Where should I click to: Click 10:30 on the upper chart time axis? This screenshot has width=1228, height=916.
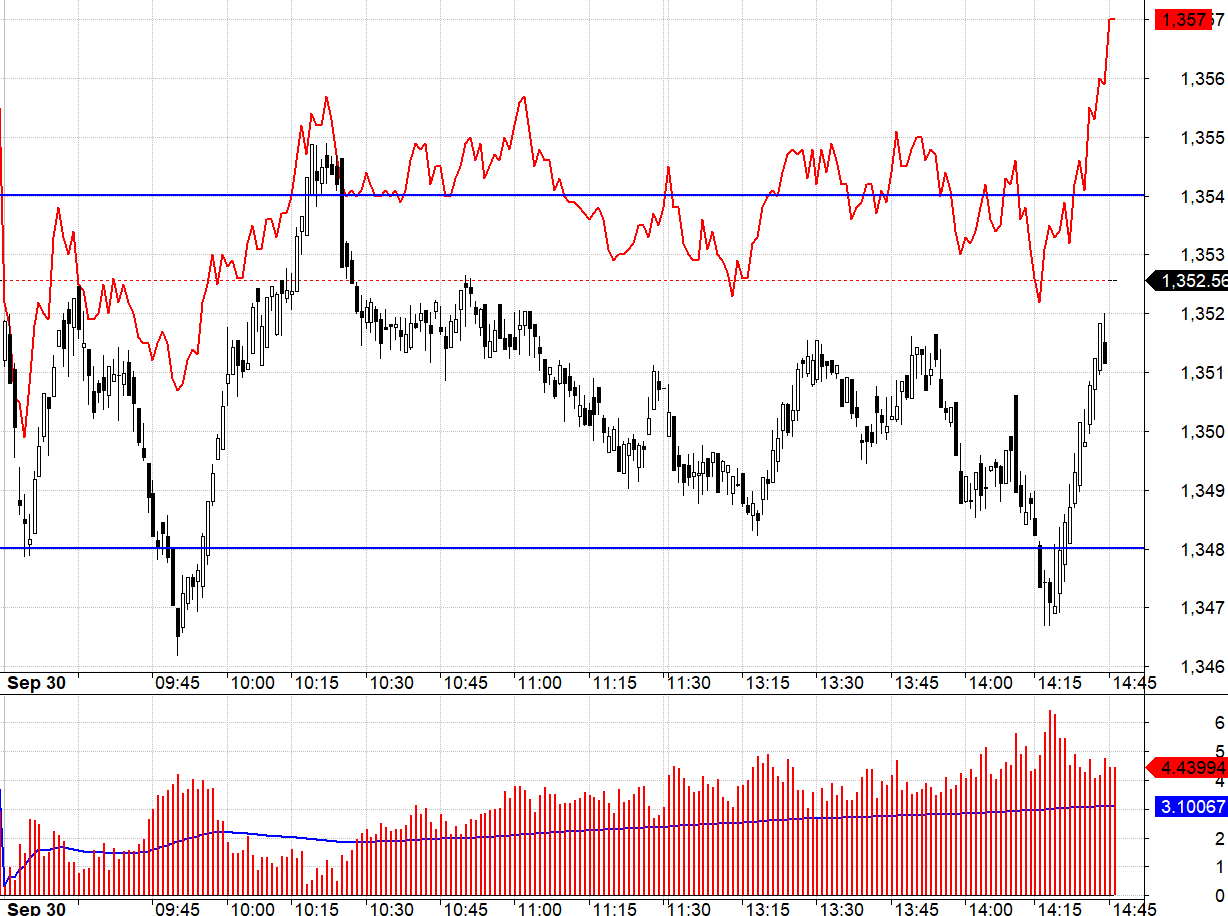coord(392,683)
